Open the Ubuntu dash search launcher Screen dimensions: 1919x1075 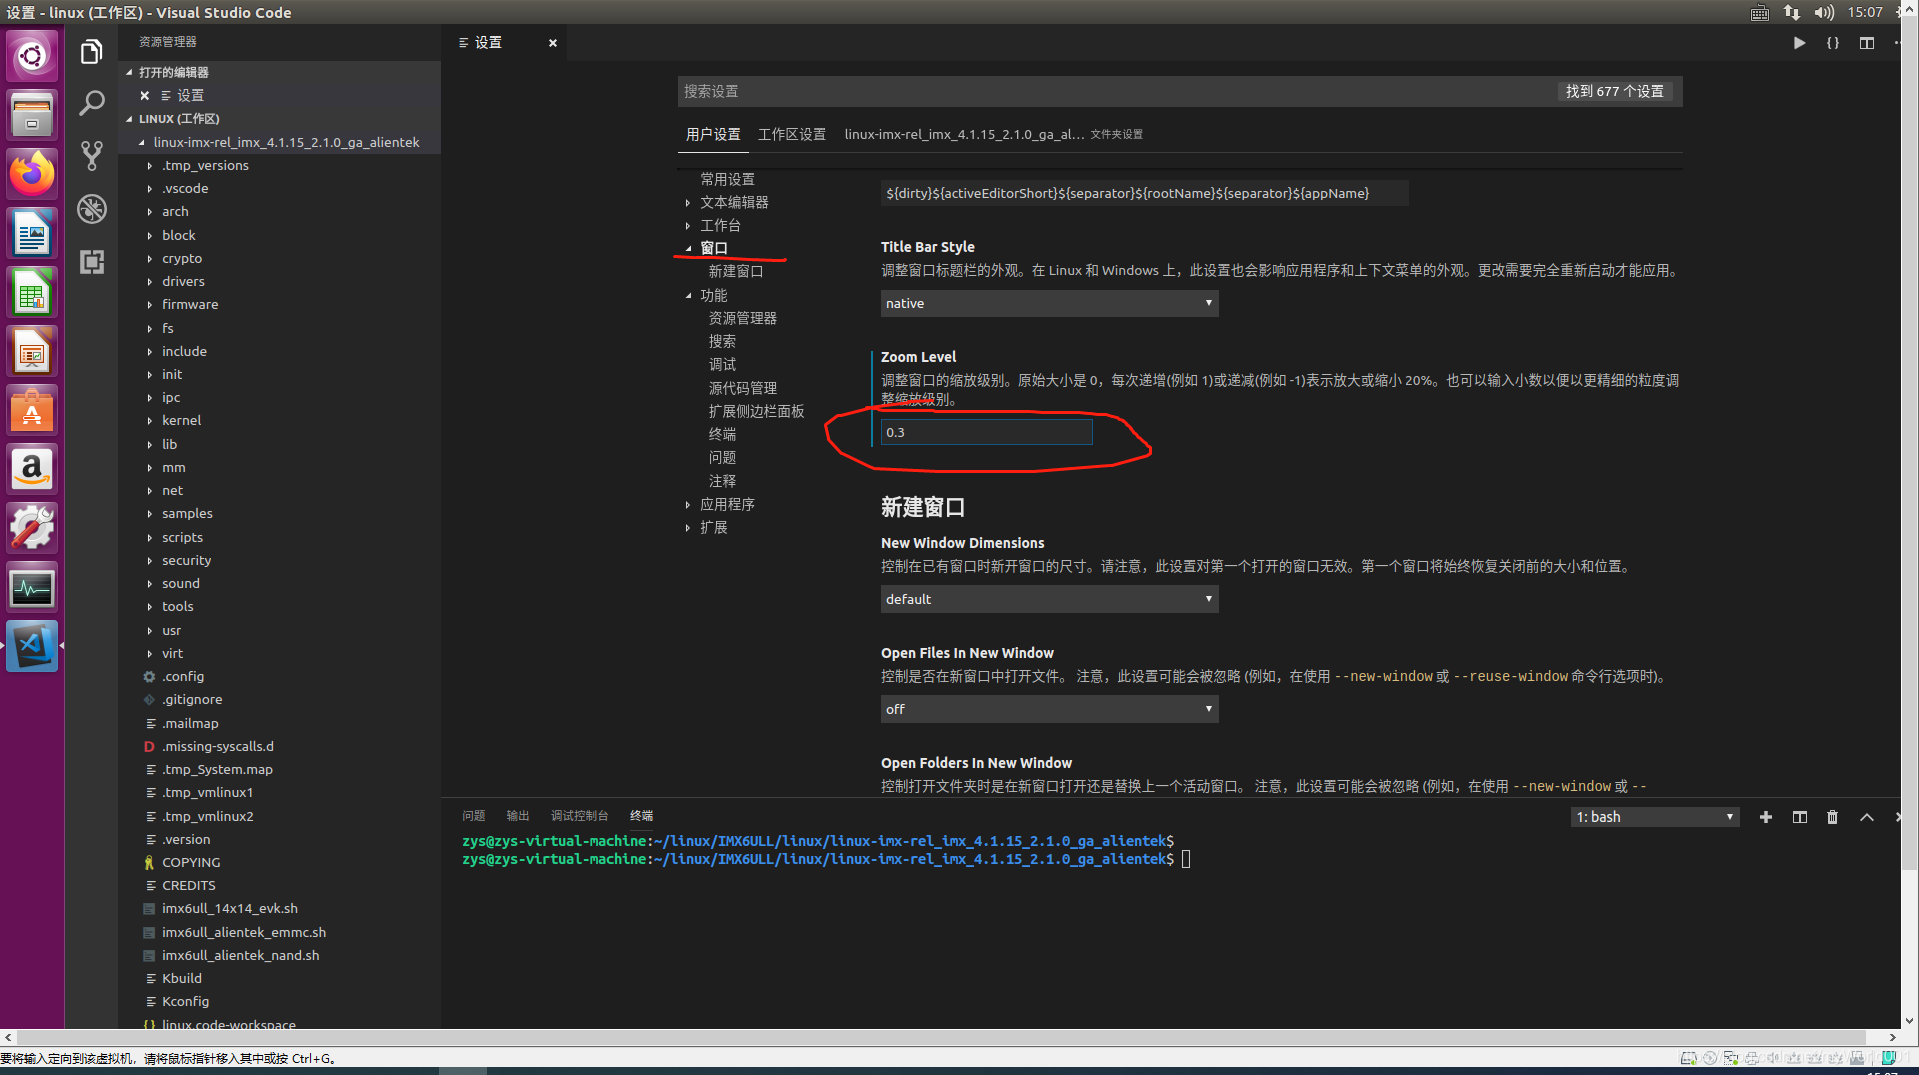click(x=32, y=55)
